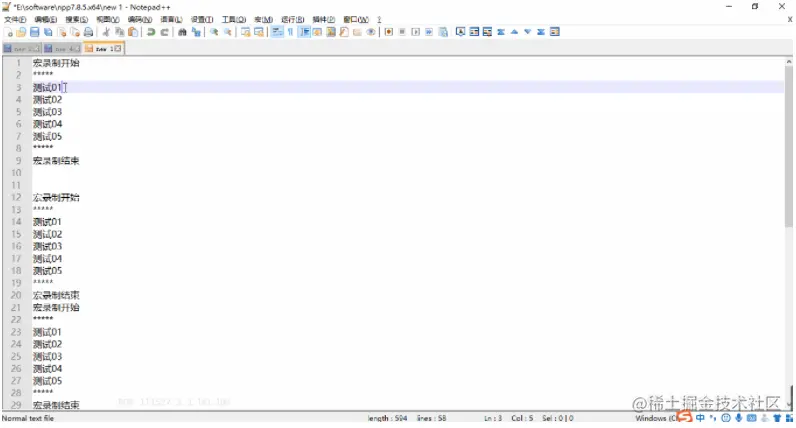Open the 编码(N) menu
The image size is (796, 428).
pos(140,19)
